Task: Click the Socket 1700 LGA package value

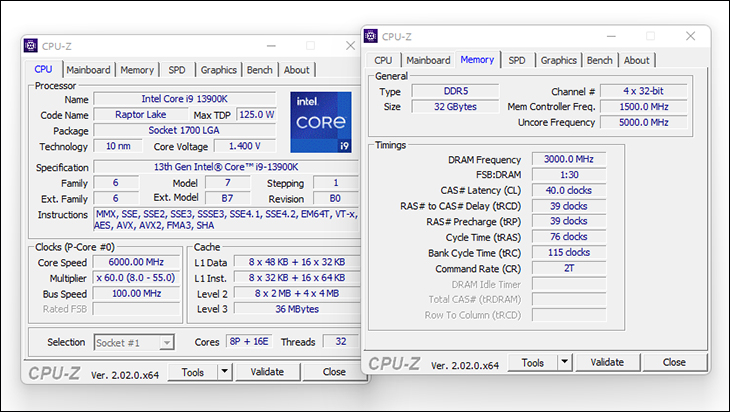Action: click(x=185, y=130)
